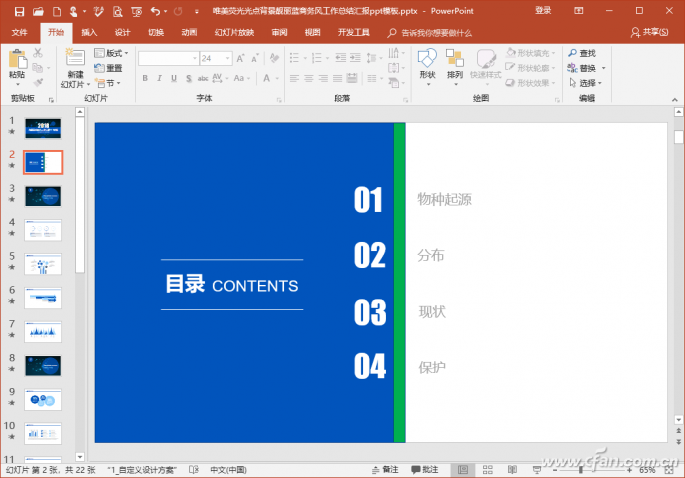Image resolution: width=685 pixels, height=478 pixels.
Task: Click the language 中文(中国) status bar entry
Action: pyautogui.click(x=228, y=470)
